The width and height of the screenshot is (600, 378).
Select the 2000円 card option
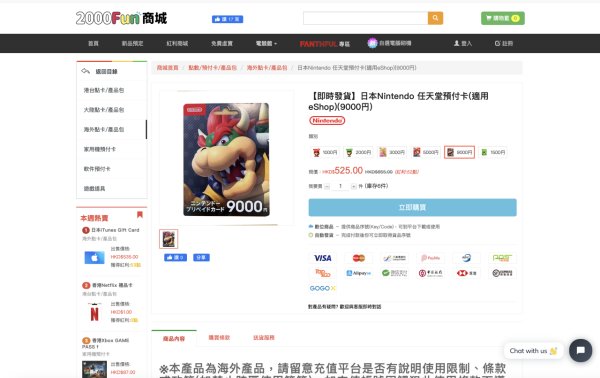tap(358, 152)
